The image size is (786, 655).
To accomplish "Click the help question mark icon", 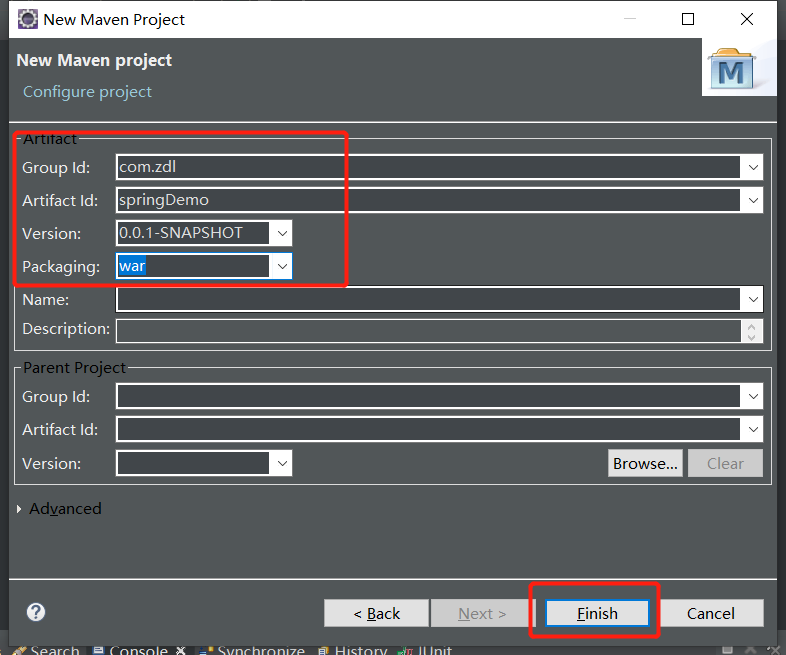I will [x=36, y=612].
